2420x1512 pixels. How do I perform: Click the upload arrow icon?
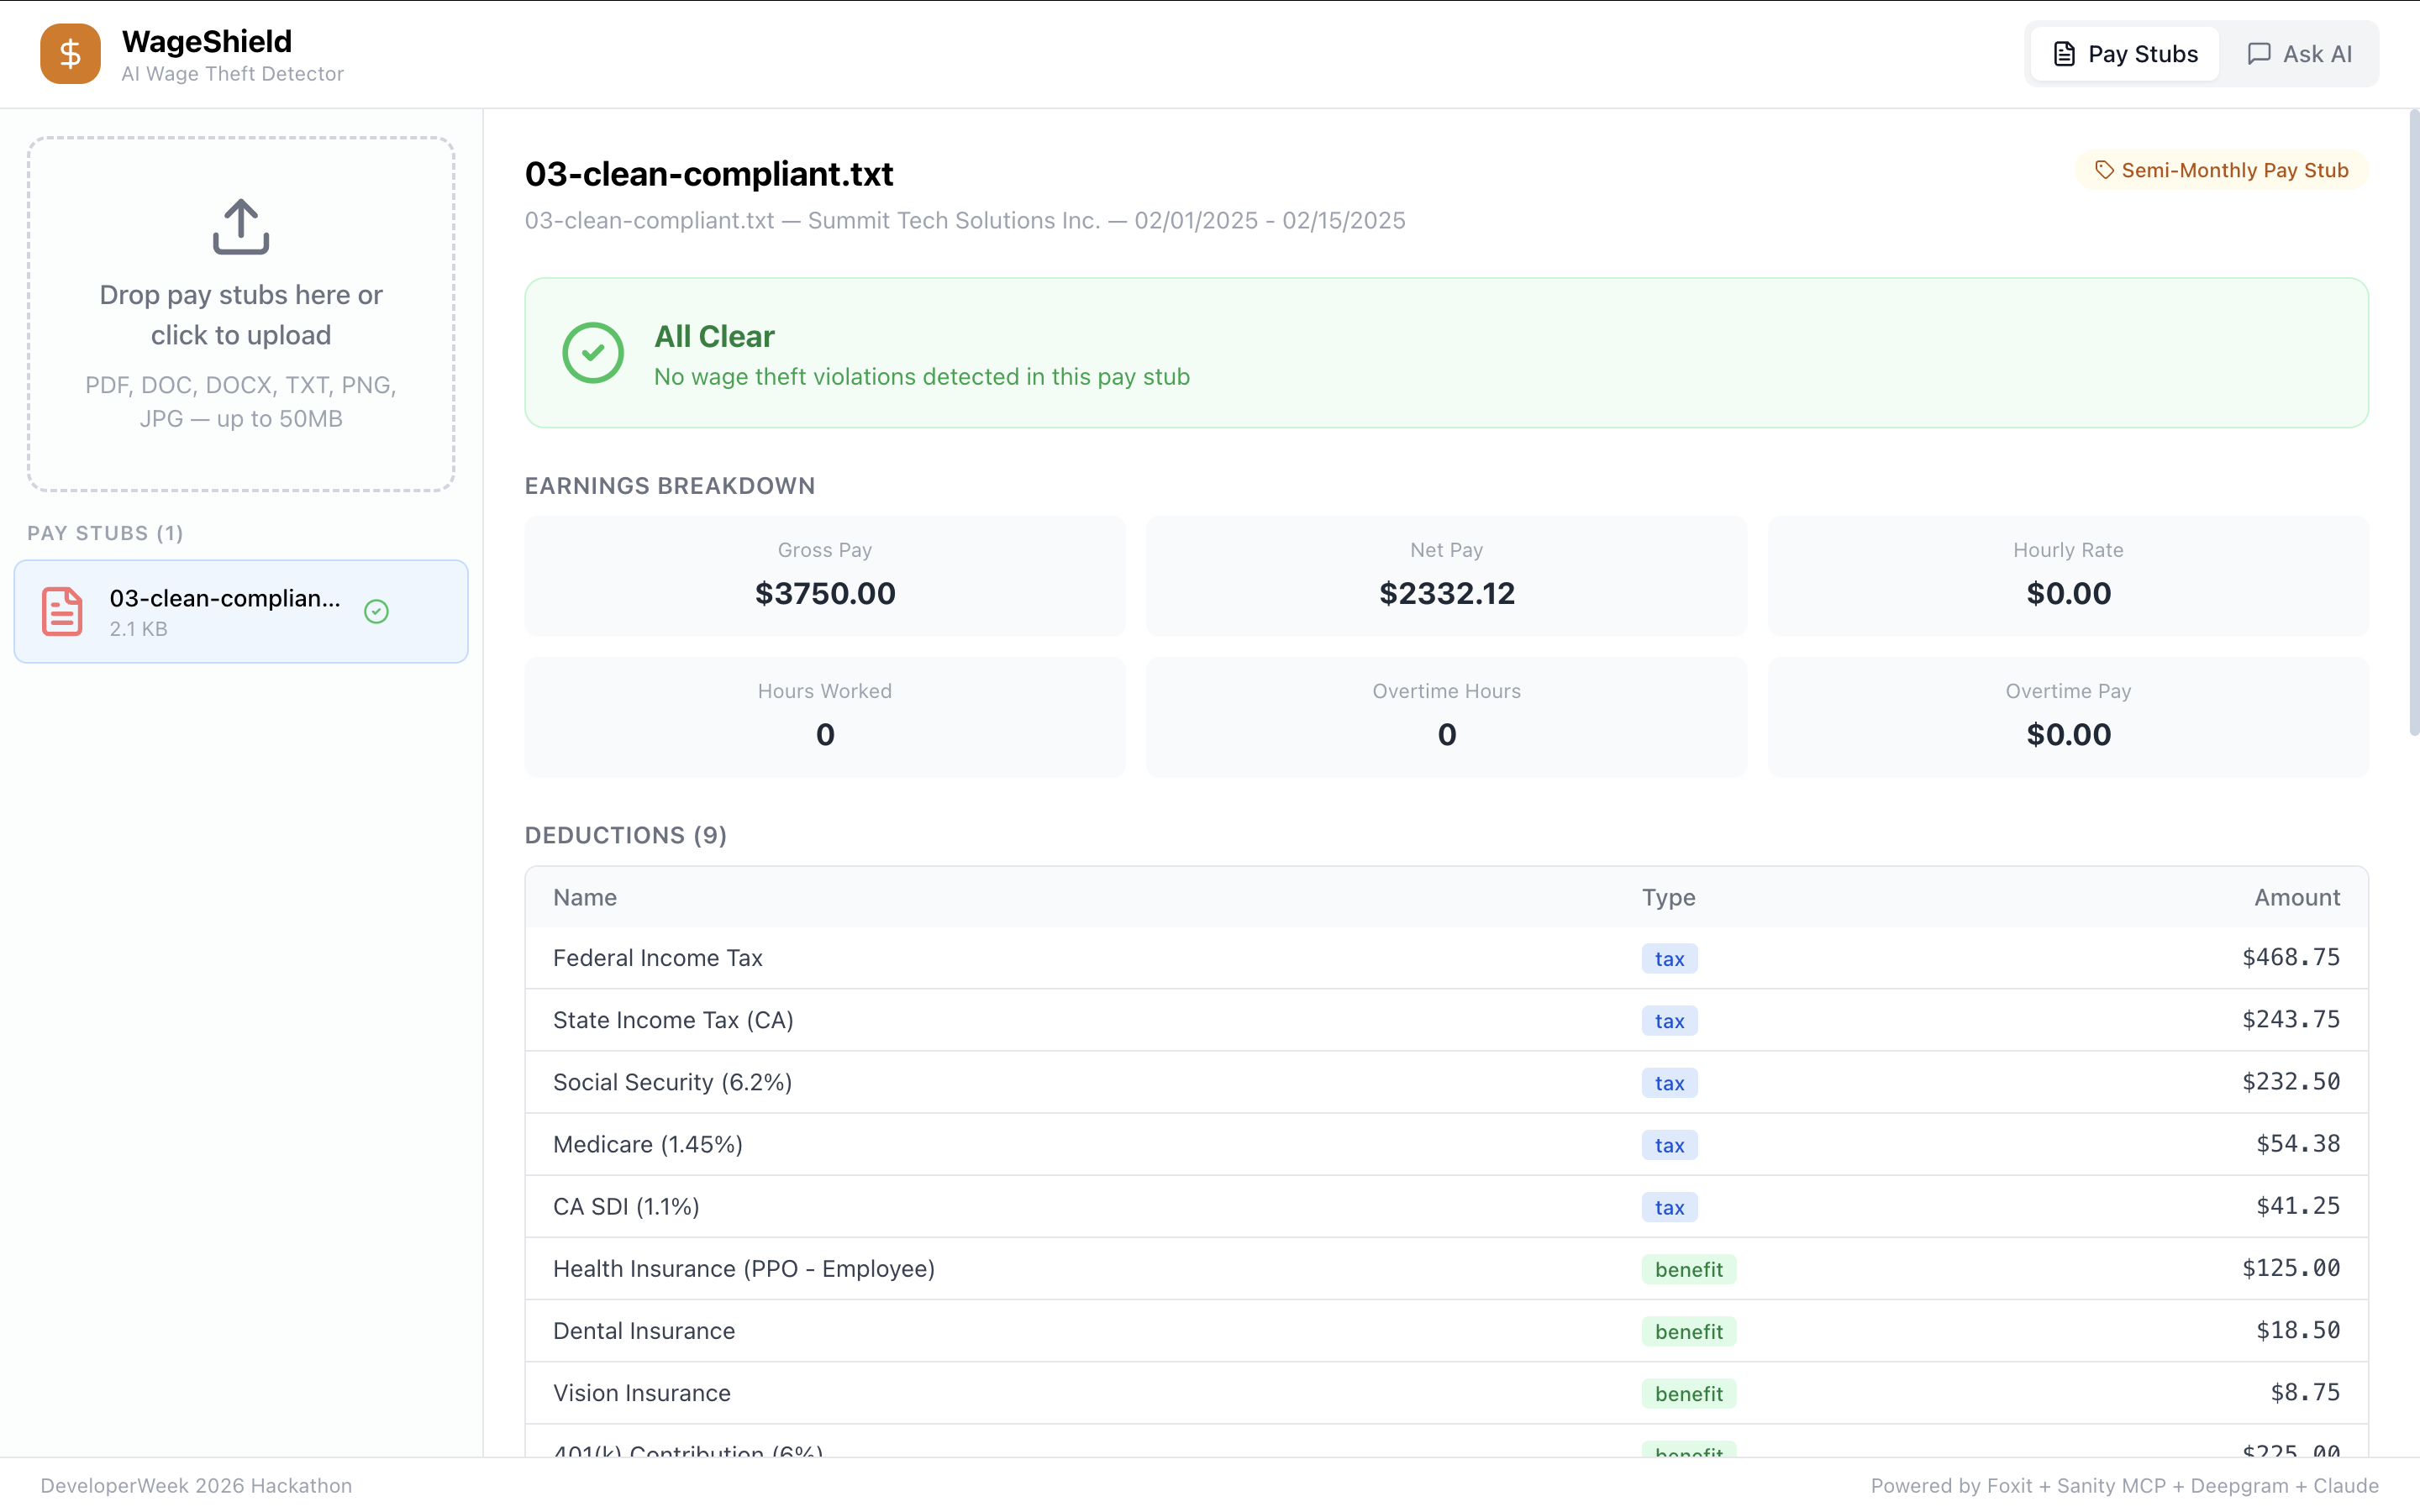click(x=241, y=226)
